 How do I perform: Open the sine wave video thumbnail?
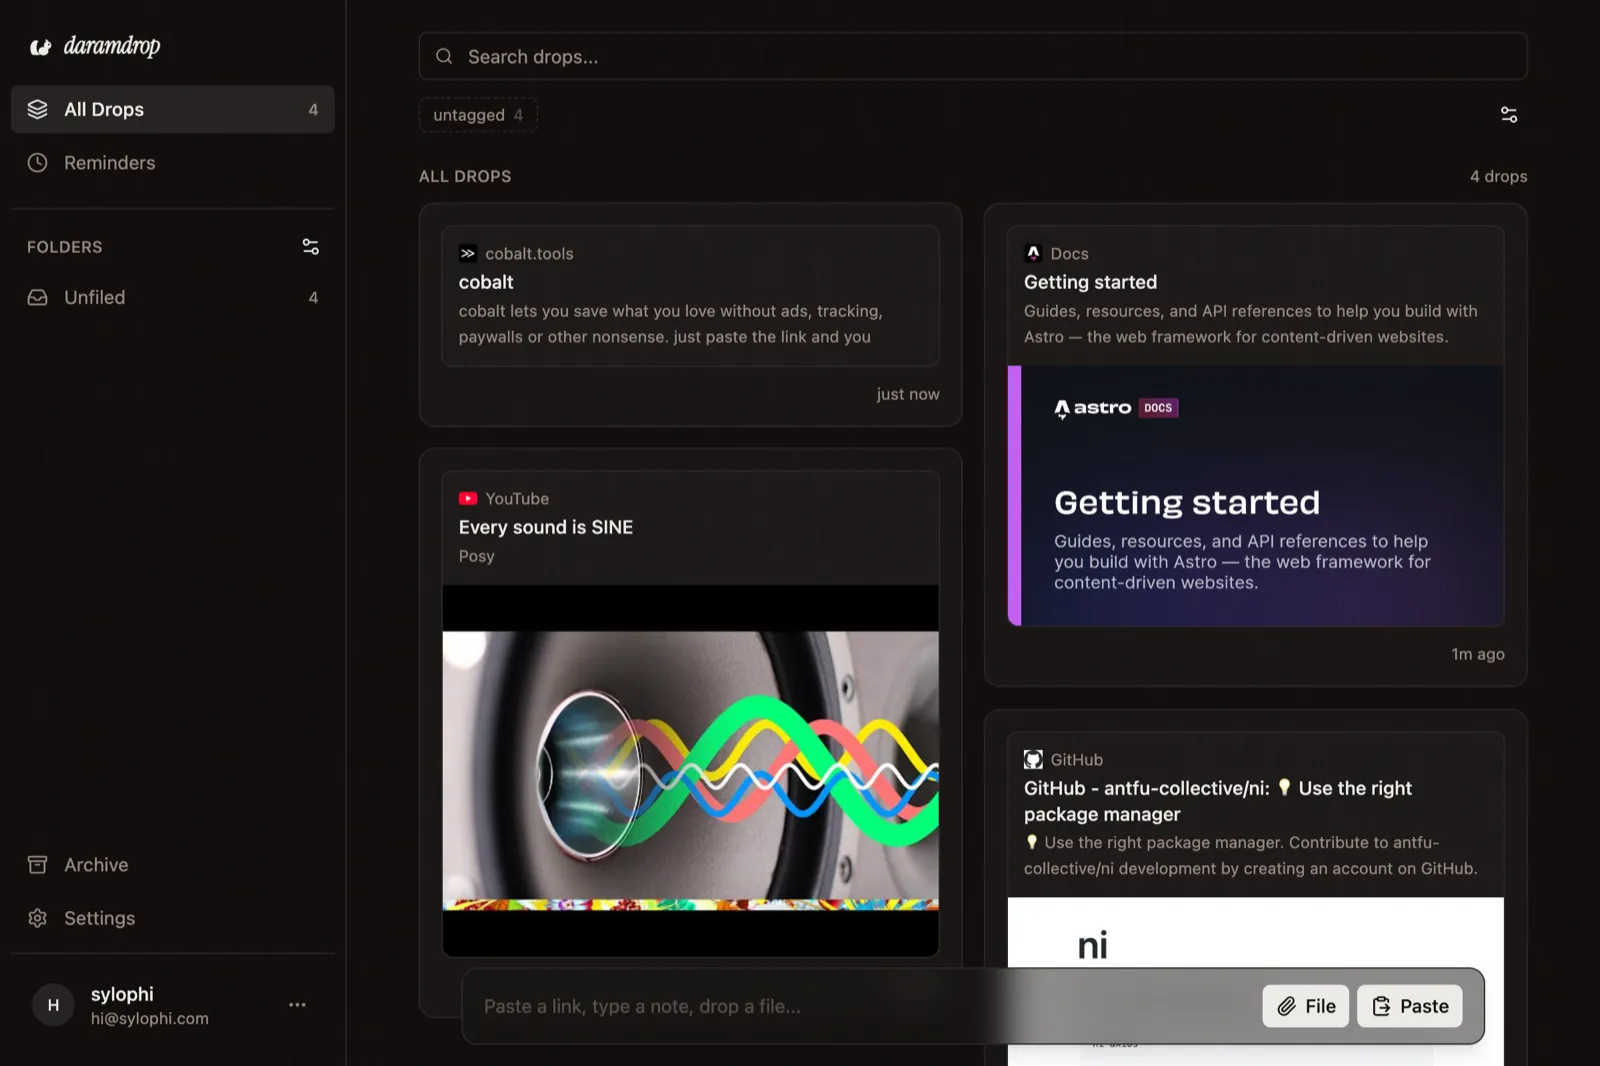pyautogui.click(x=690, y=771)
